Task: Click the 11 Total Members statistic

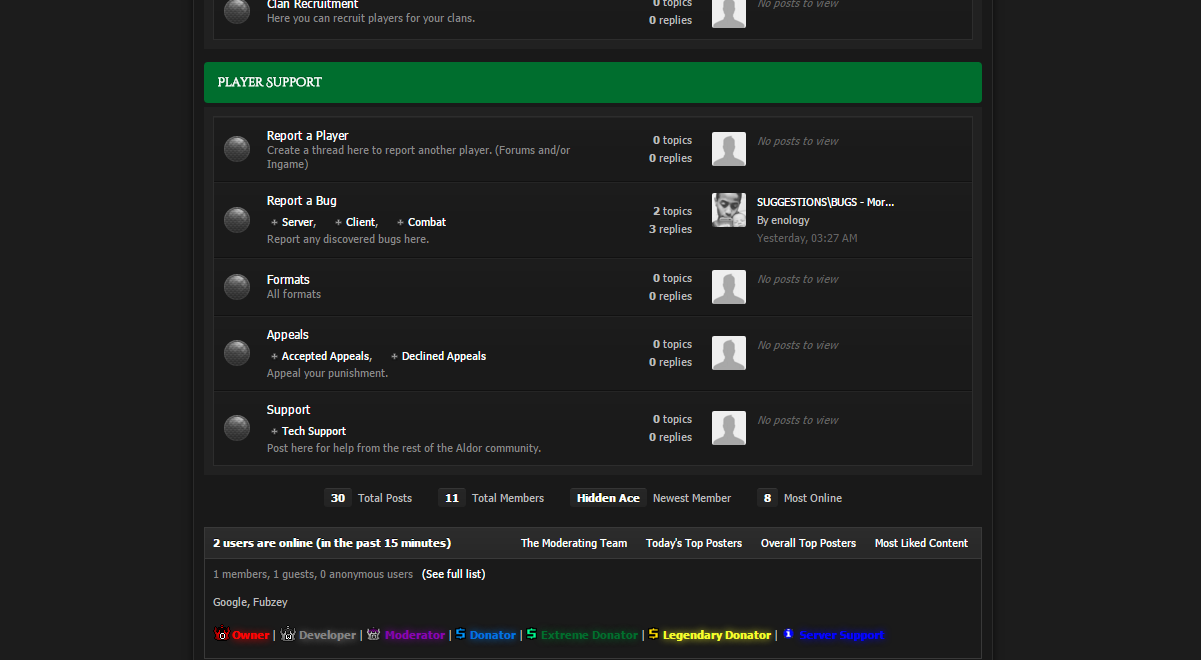Action: 491,498
